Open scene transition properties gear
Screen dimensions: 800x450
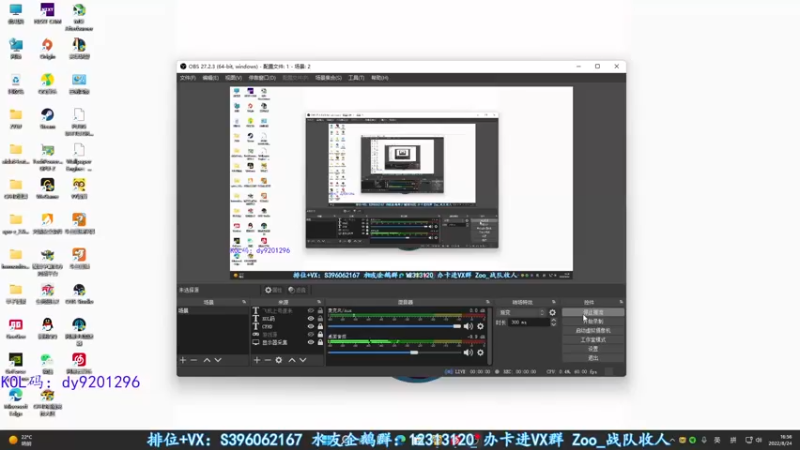click(x=553, y=313)
